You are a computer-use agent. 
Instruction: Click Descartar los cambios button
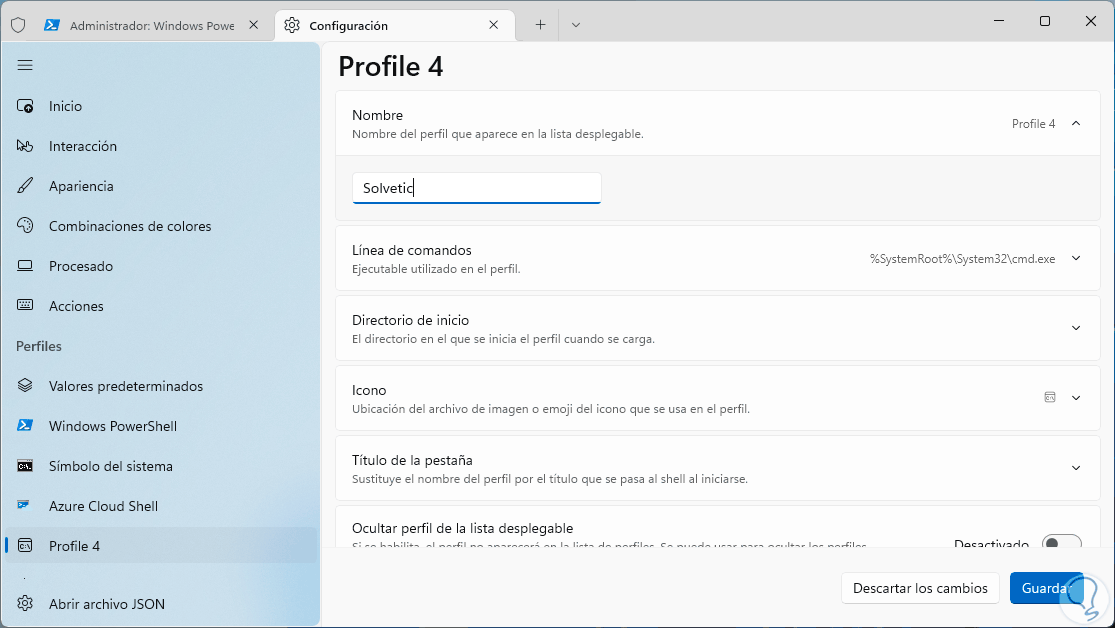point(920,588)
